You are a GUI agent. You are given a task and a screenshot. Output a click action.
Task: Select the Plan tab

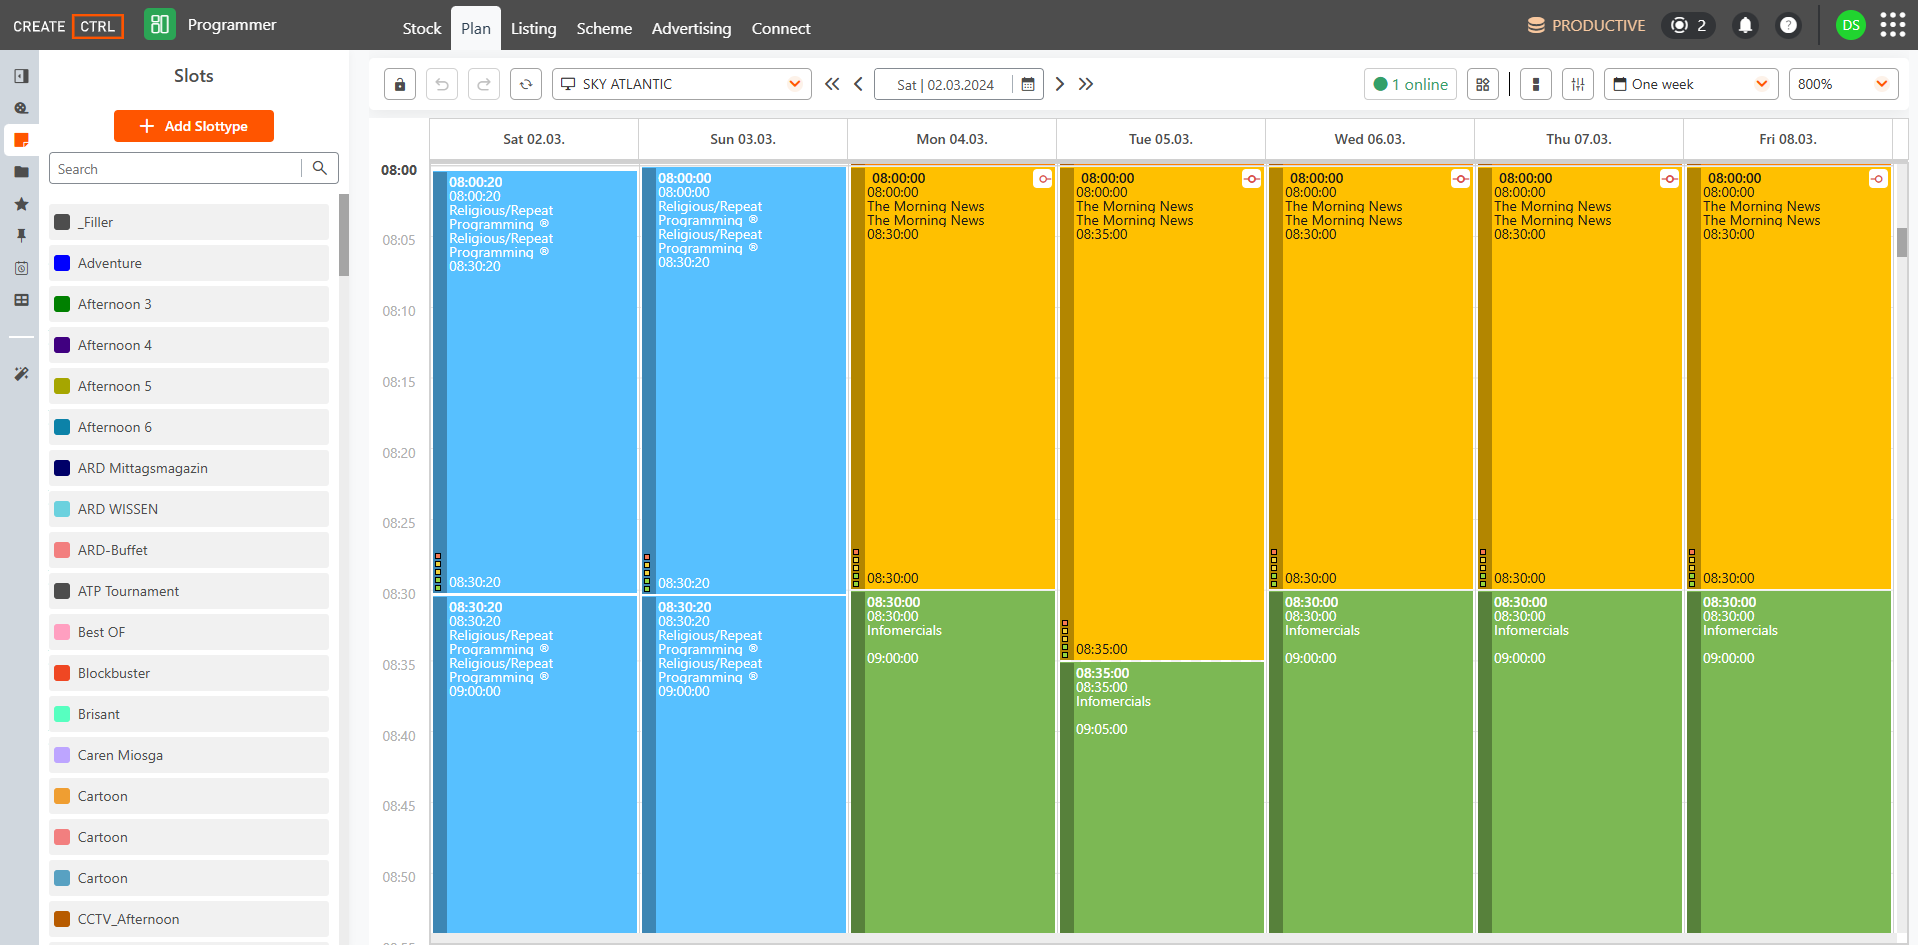[476, 28]
